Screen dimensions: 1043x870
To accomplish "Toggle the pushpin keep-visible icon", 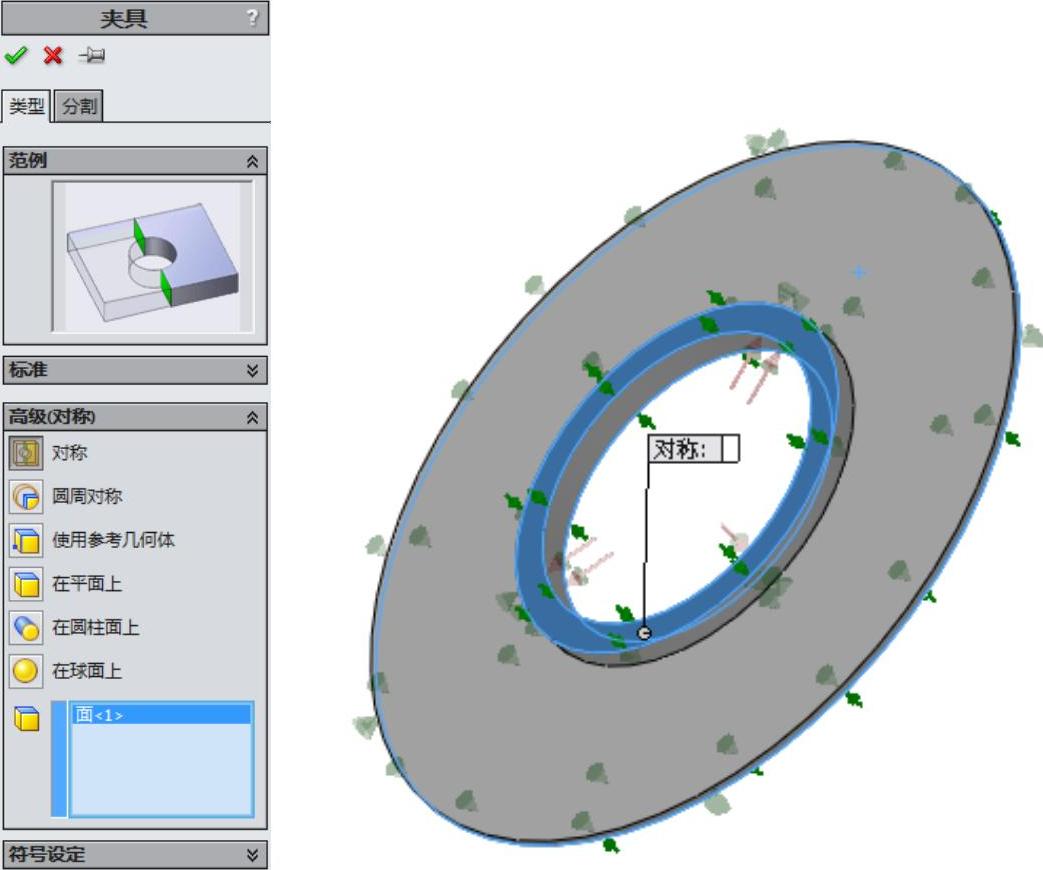I will [x=91, y=55].
